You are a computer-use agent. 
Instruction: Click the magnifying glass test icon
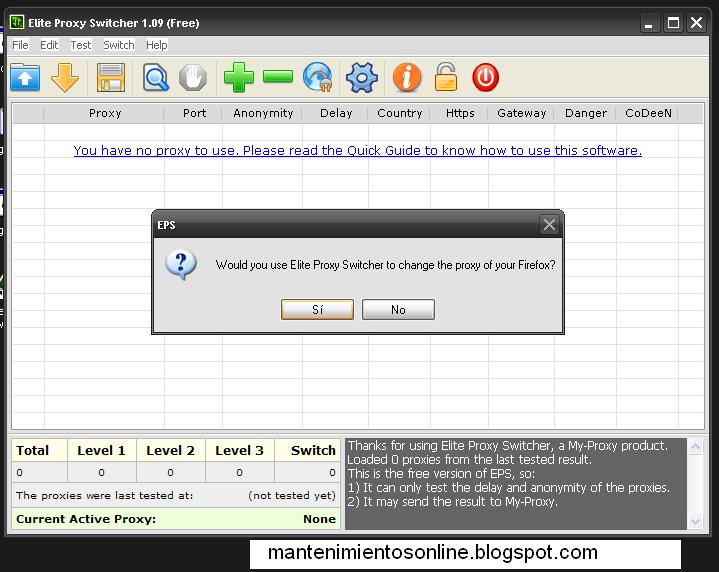(155, 78)
